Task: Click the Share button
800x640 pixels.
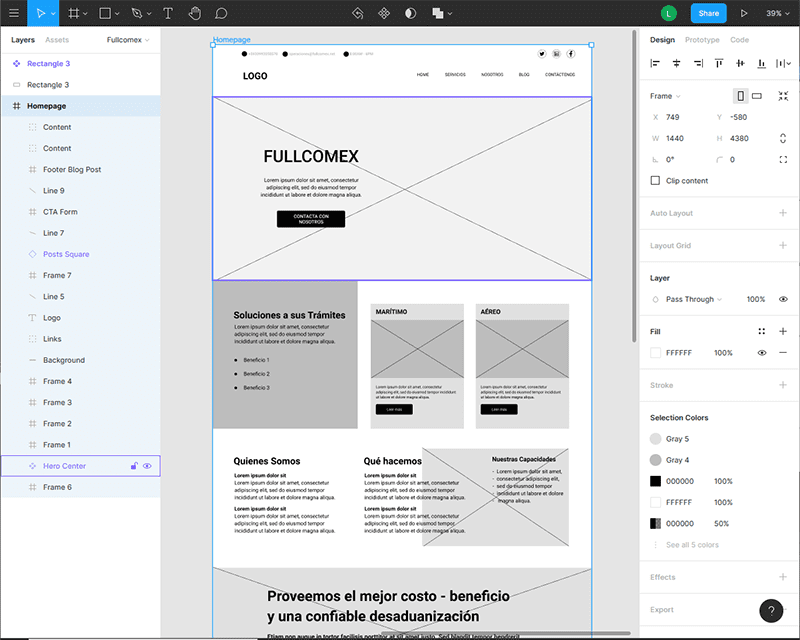Action: (x=708, y=14)
